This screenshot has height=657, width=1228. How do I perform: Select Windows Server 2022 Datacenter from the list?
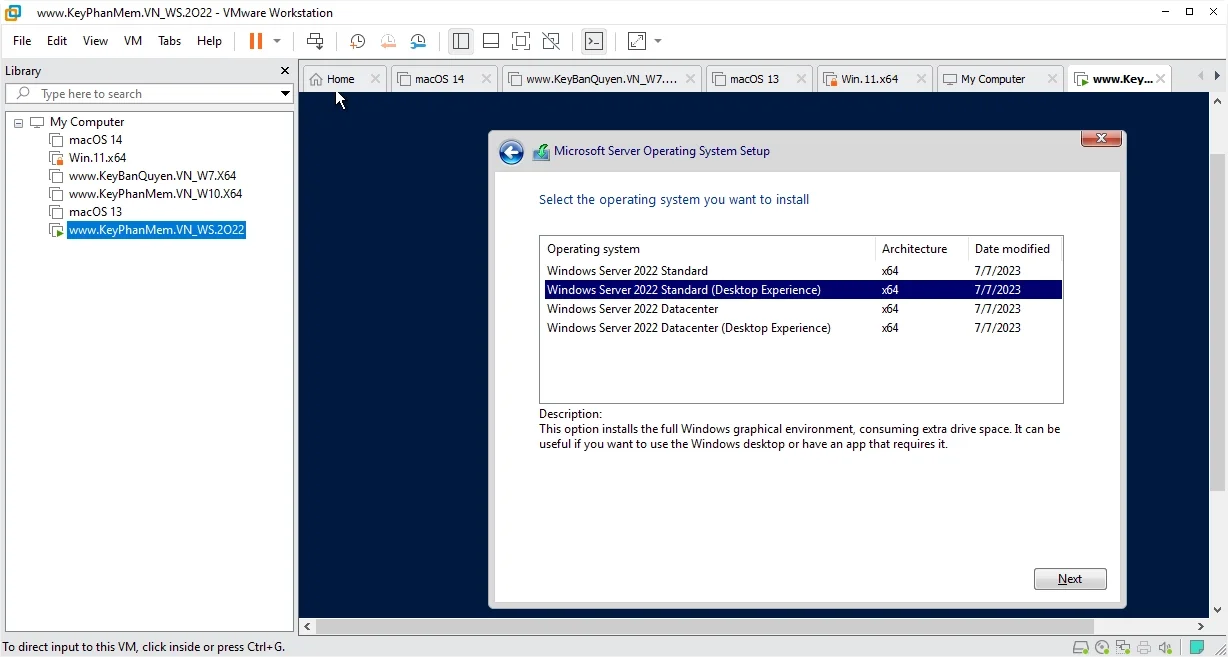(x=632, y=309)
